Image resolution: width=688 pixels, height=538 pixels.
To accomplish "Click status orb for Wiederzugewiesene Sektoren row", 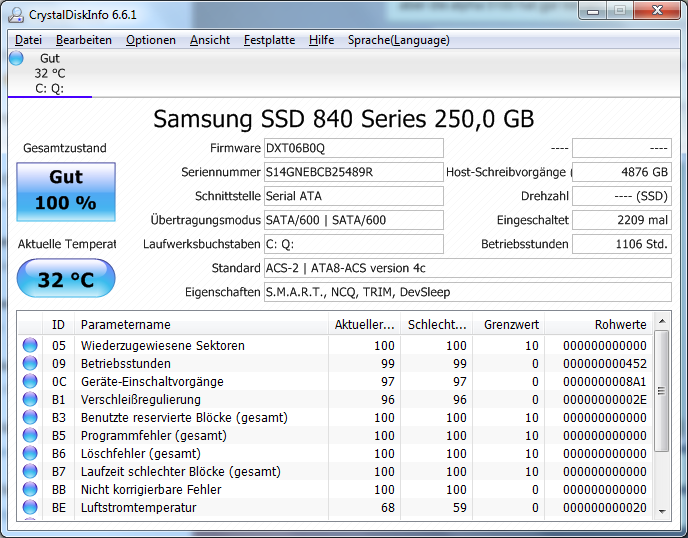I will [x=30, y=345].
